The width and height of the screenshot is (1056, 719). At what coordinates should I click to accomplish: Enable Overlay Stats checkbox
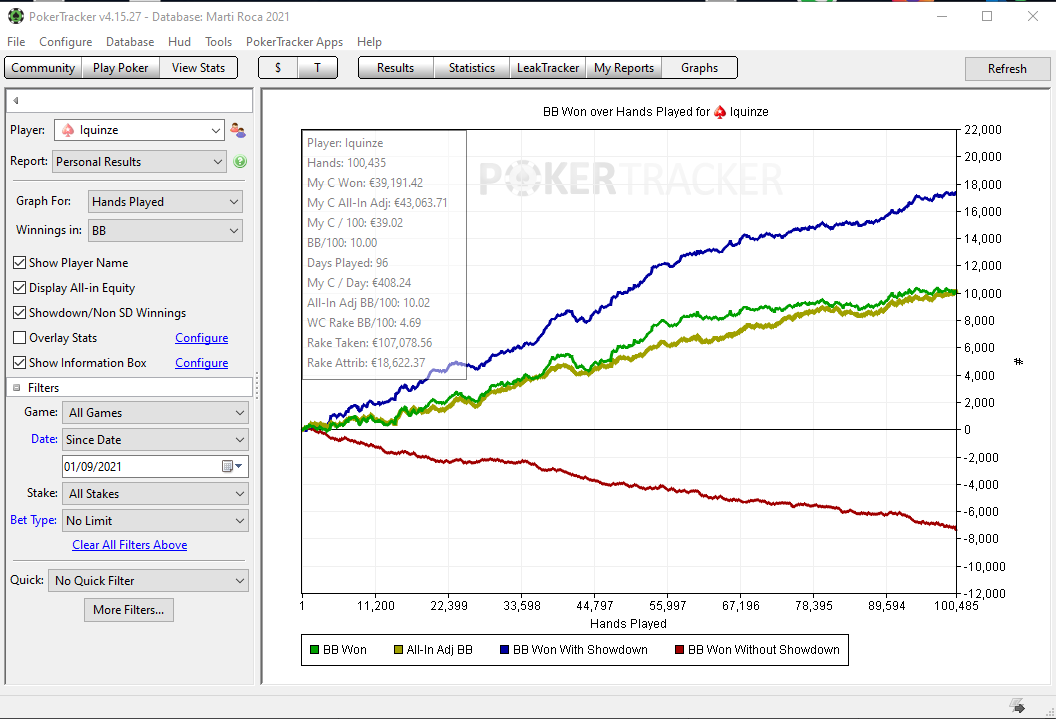[20, 337]
